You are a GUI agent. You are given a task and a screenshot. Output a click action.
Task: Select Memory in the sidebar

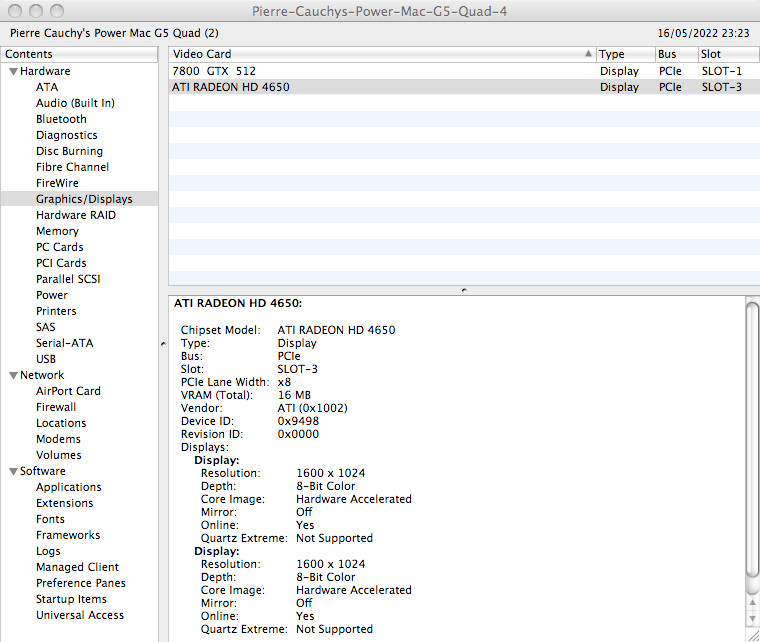point(57,231)
